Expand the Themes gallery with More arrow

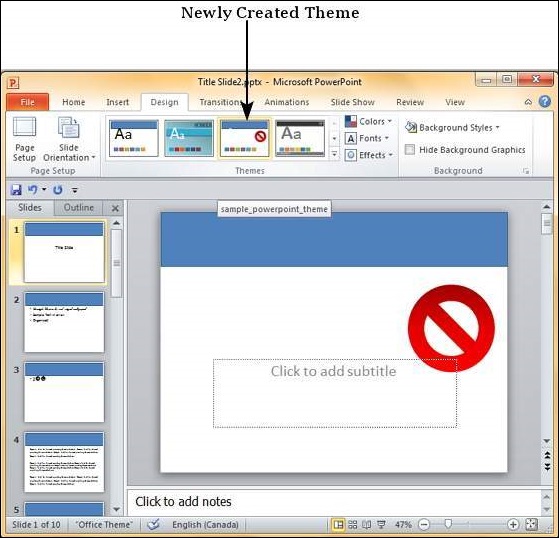[x=334, y=154]
